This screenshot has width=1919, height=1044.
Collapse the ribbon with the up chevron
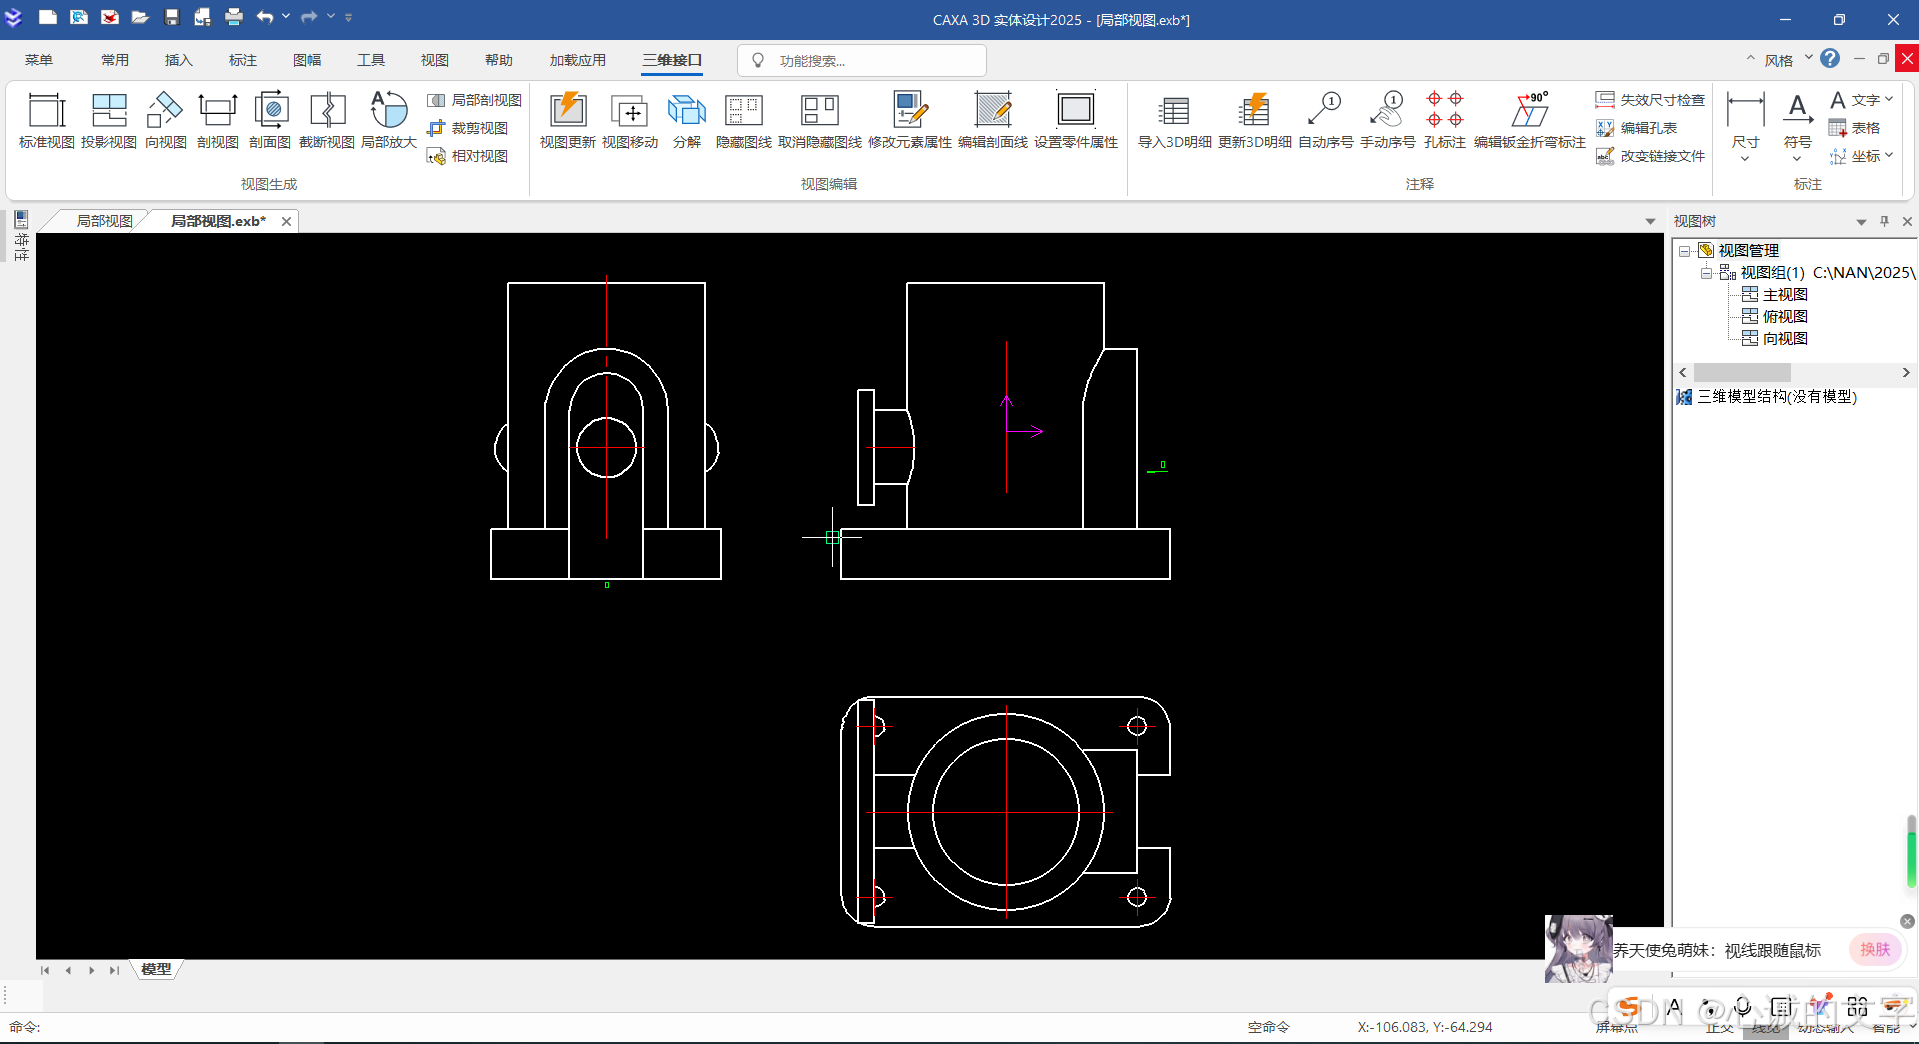tap(1751, 59)
